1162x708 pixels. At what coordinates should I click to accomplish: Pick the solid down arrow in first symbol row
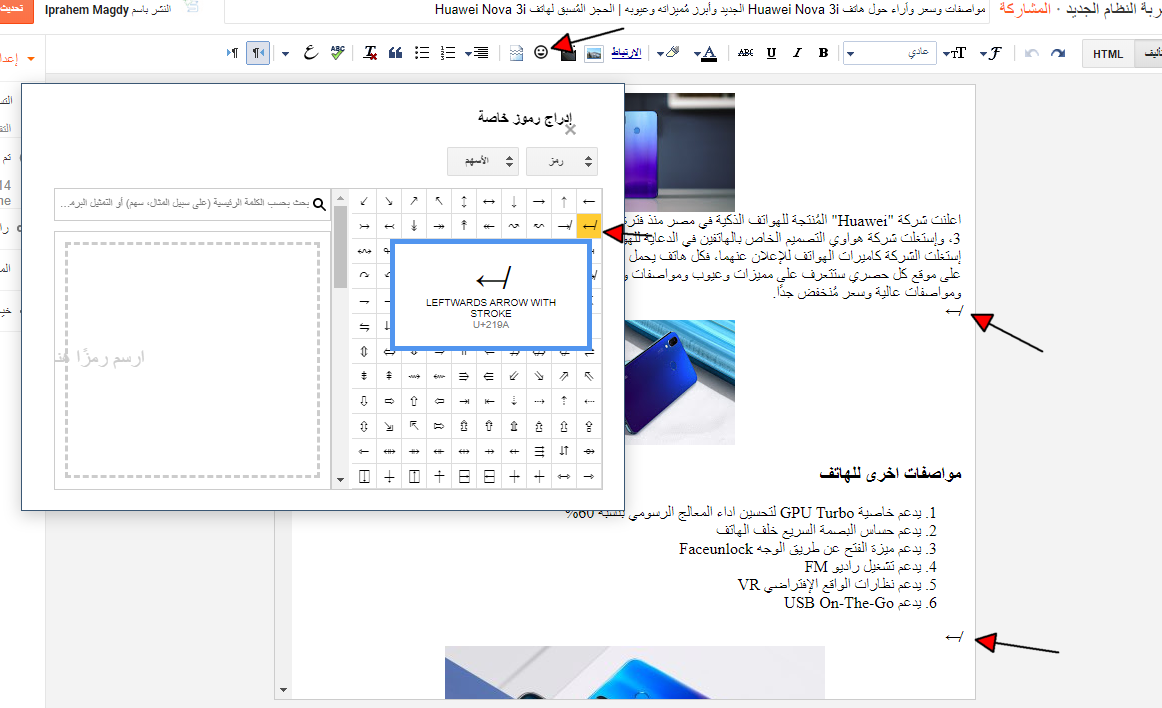point(514,201)
